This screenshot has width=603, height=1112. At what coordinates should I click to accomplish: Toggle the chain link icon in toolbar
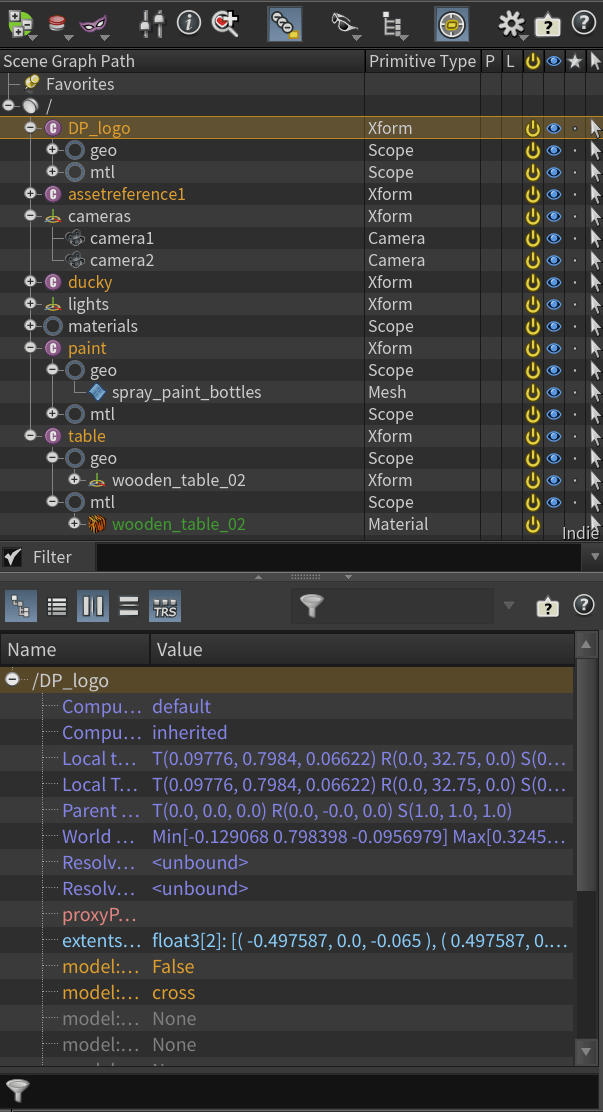coord(285,23)
